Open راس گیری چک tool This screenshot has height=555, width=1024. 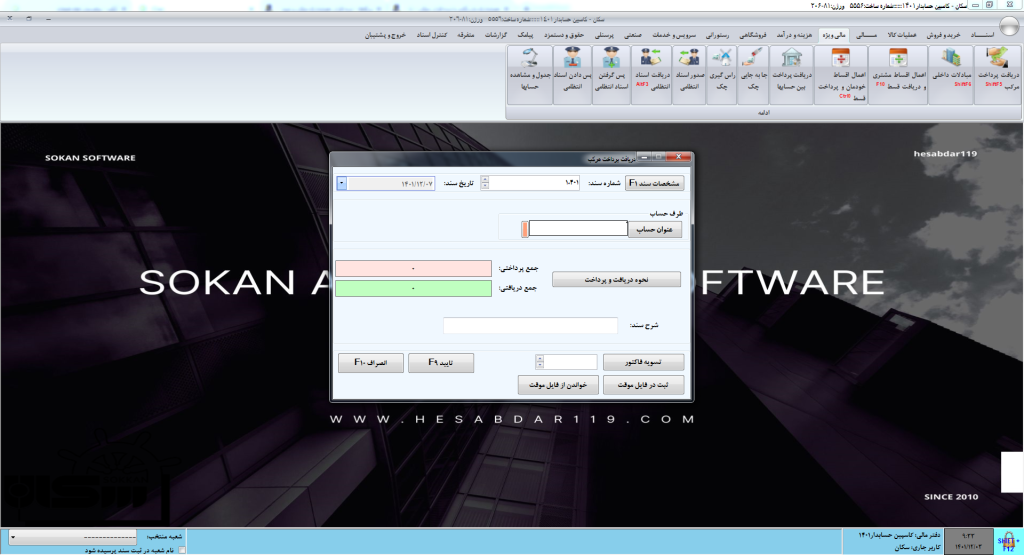click(722, 74)
